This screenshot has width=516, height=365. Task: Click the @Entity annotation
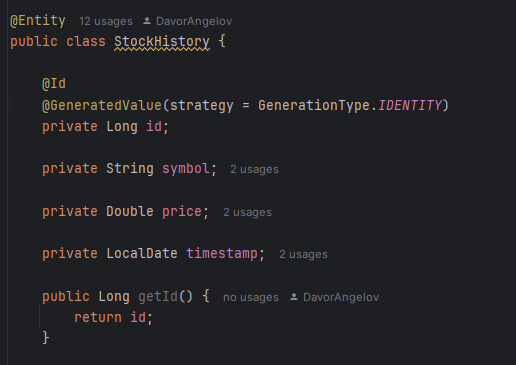tap(38, 21)
